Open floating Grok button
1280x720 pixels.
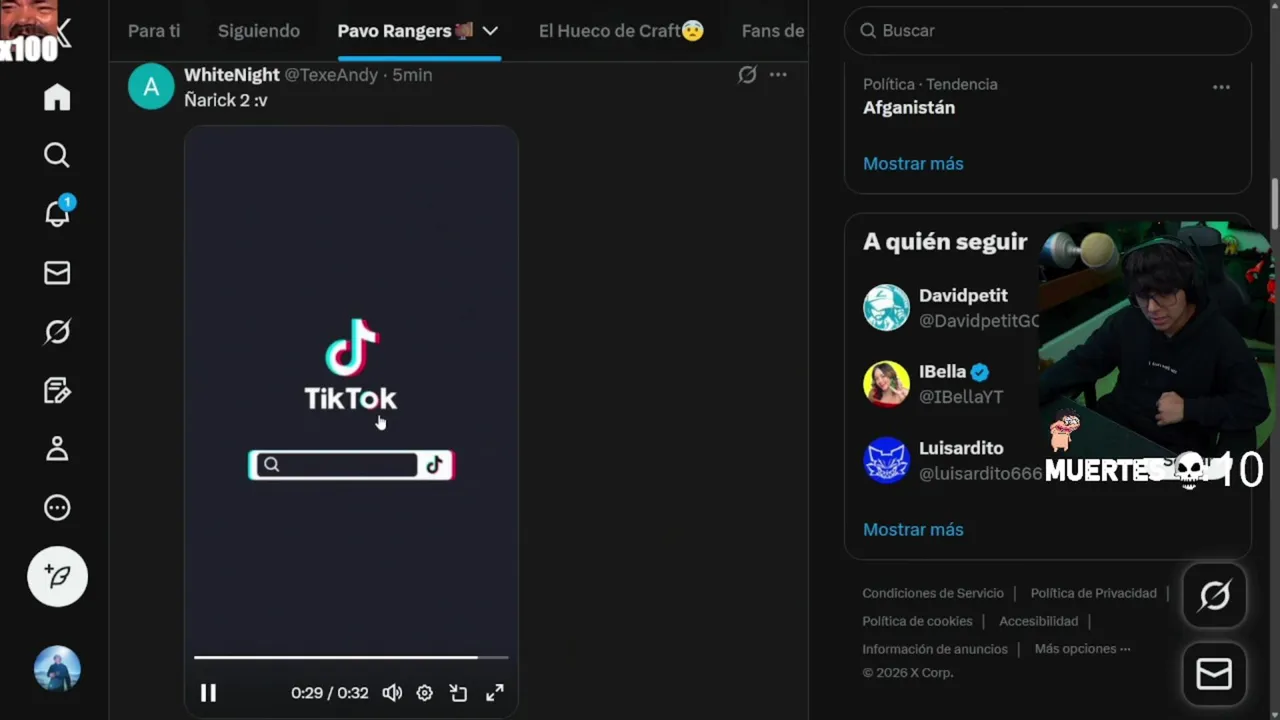(1214, 596)
